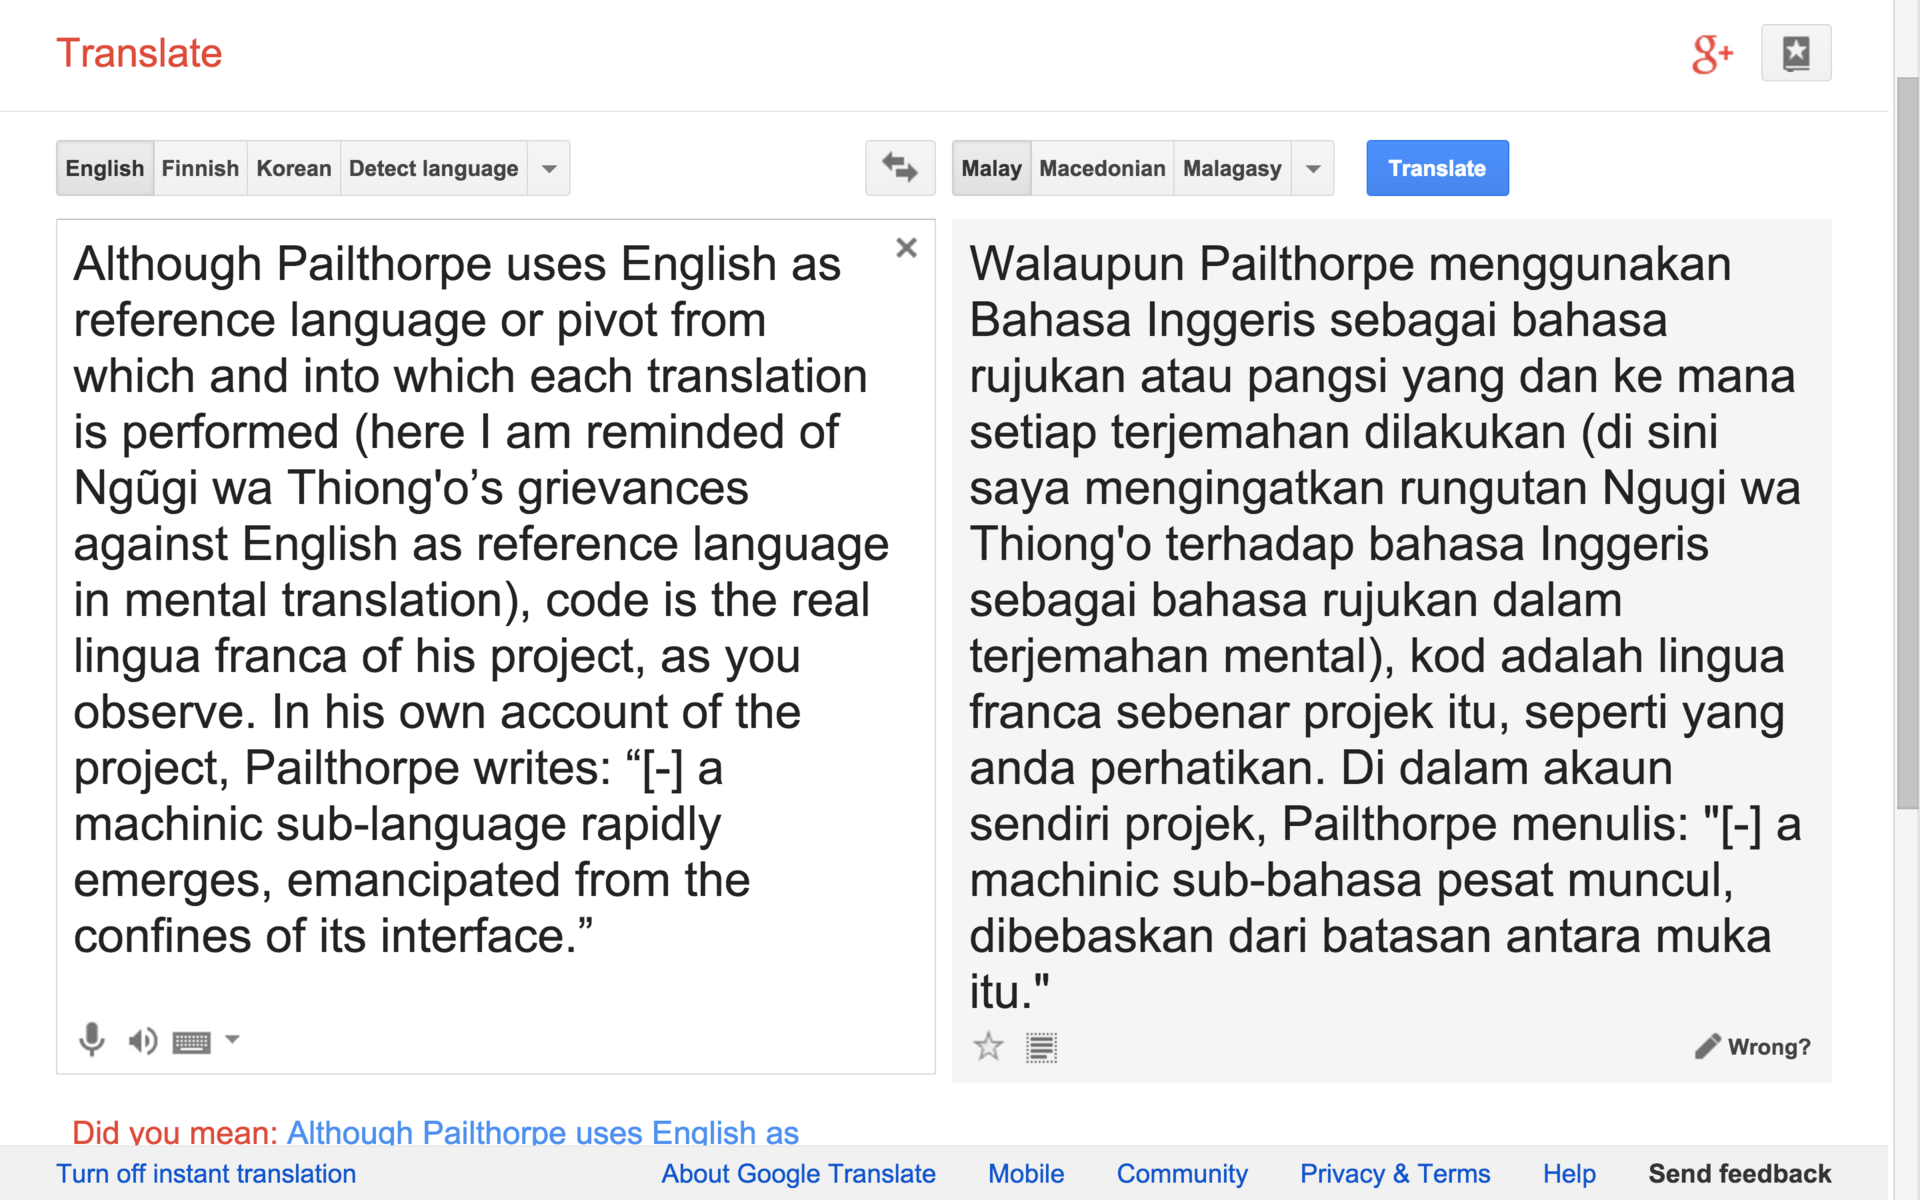Viewport: 1920px width, 1200px height.
Task: Open the target language dropdown arrow
Action: [1313, 169]
